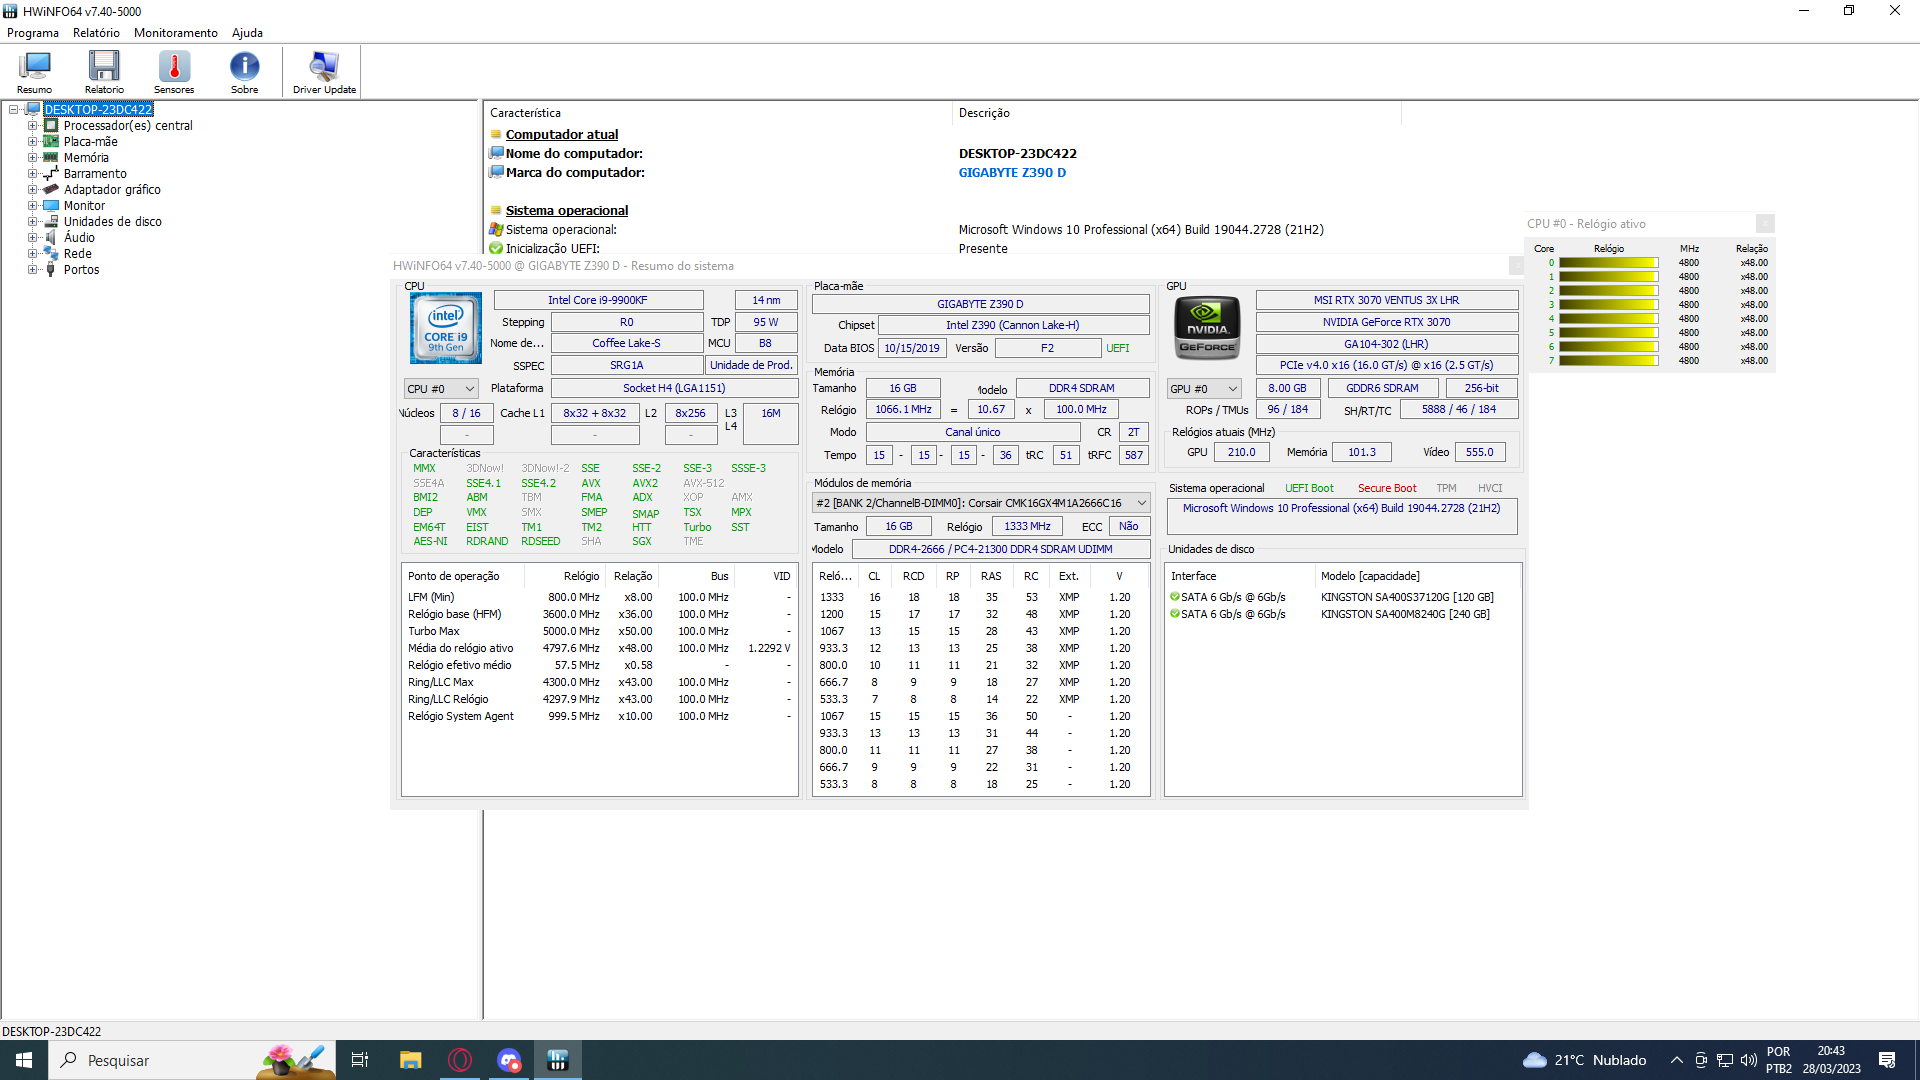Expand Memória tree node
The image size is (1920, 1080).
coord(32,158)
